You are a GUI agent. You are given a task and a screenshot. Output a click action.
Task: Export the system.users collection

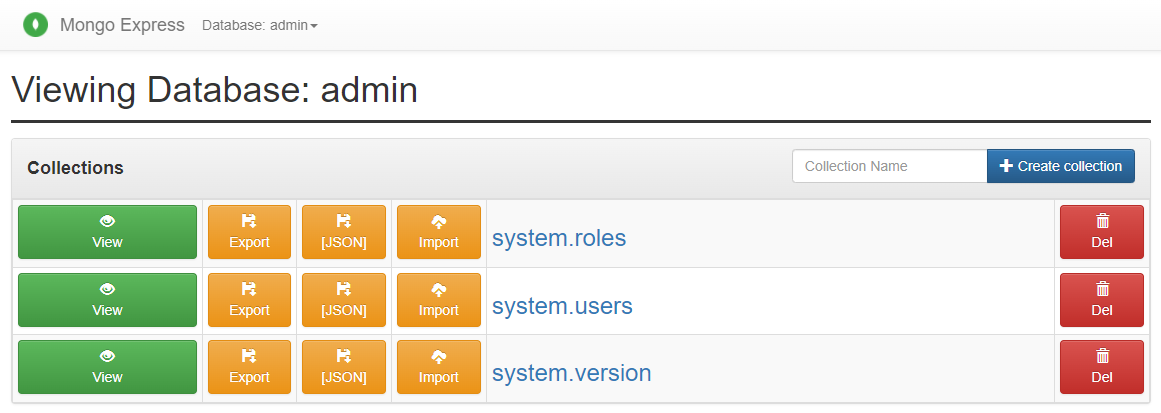pos(250,300)
